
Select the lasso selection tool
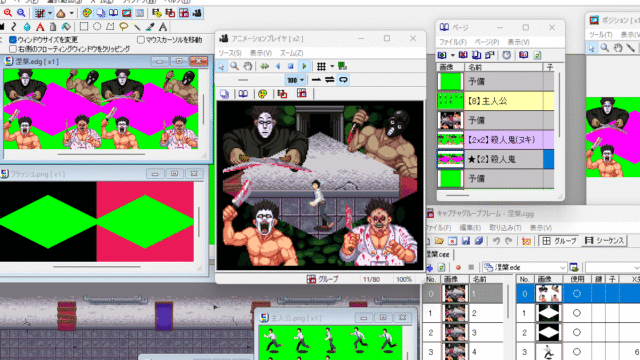pyautogui.click(x=123, y=27)
